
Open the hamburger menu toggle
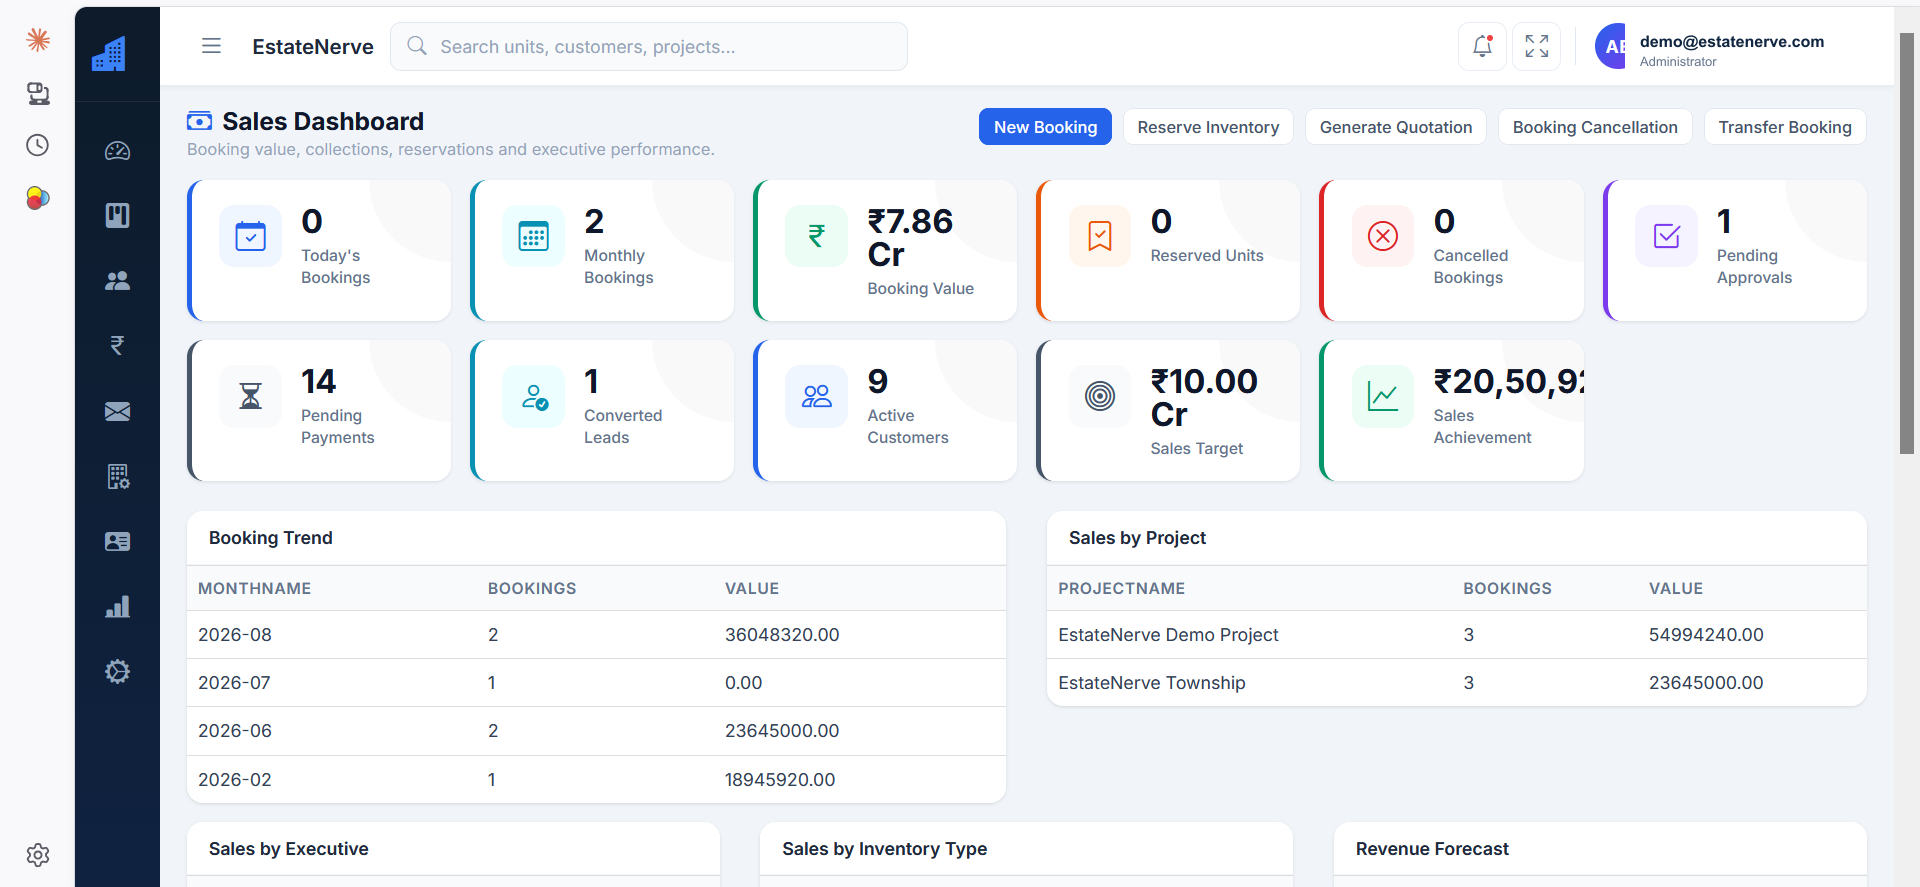(x=211, y=46)
